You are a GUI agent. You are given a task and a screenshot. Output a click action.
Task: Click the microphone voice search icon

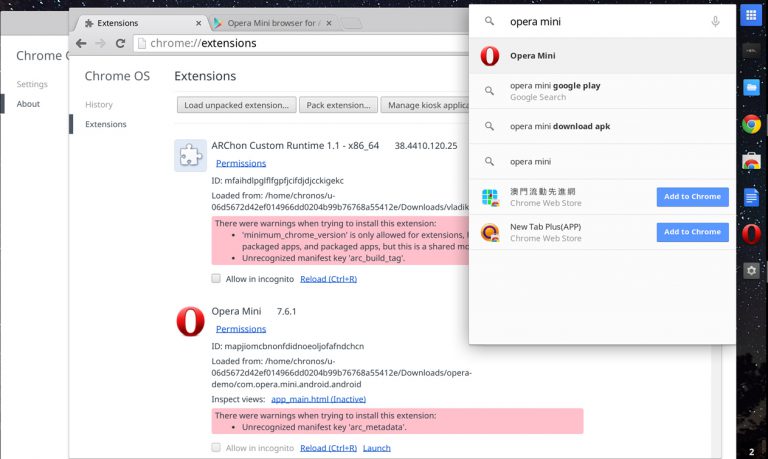pos(715,22)
